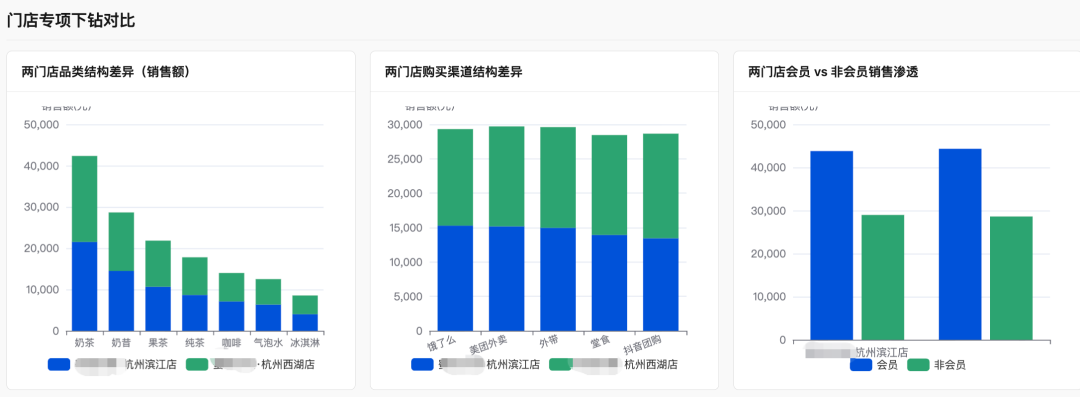Click the blue 会员 bar for 杭州滨江店
This screenshot has width=1080, height=397.
[x=831, y=245]
